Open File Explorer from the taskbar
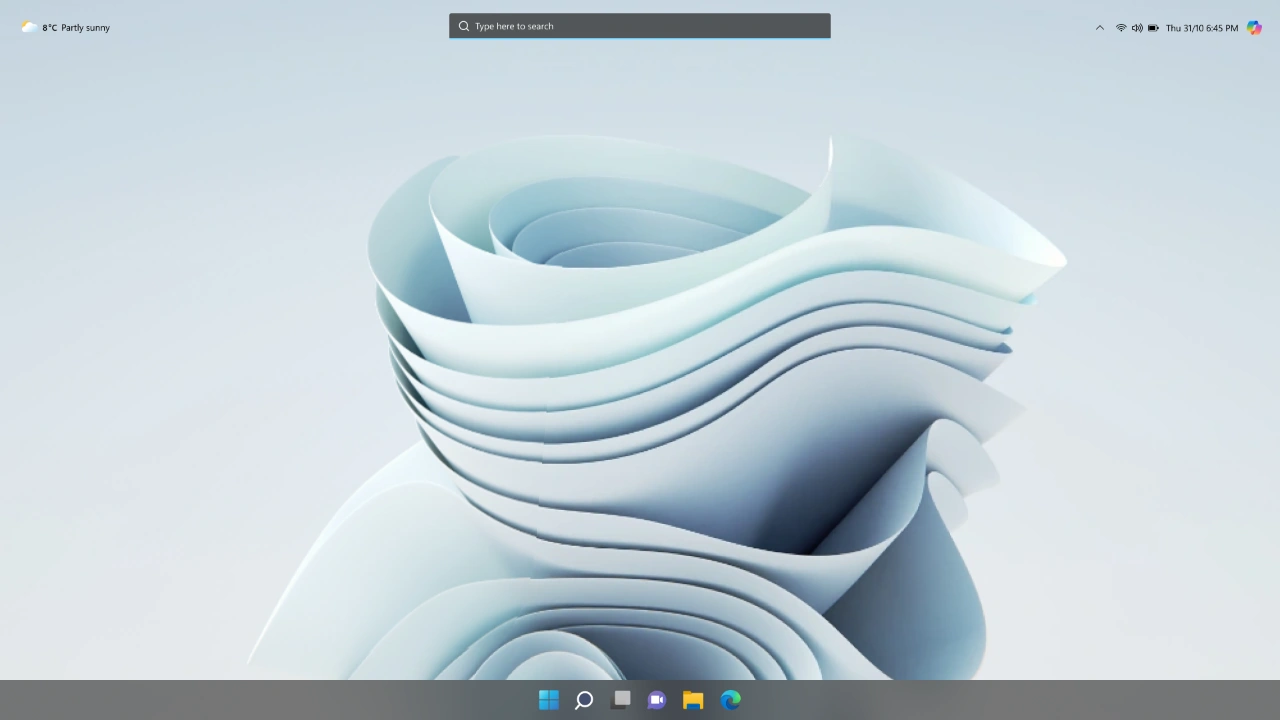The height and width of the screenshot is (720, 1280). (693, 700)
